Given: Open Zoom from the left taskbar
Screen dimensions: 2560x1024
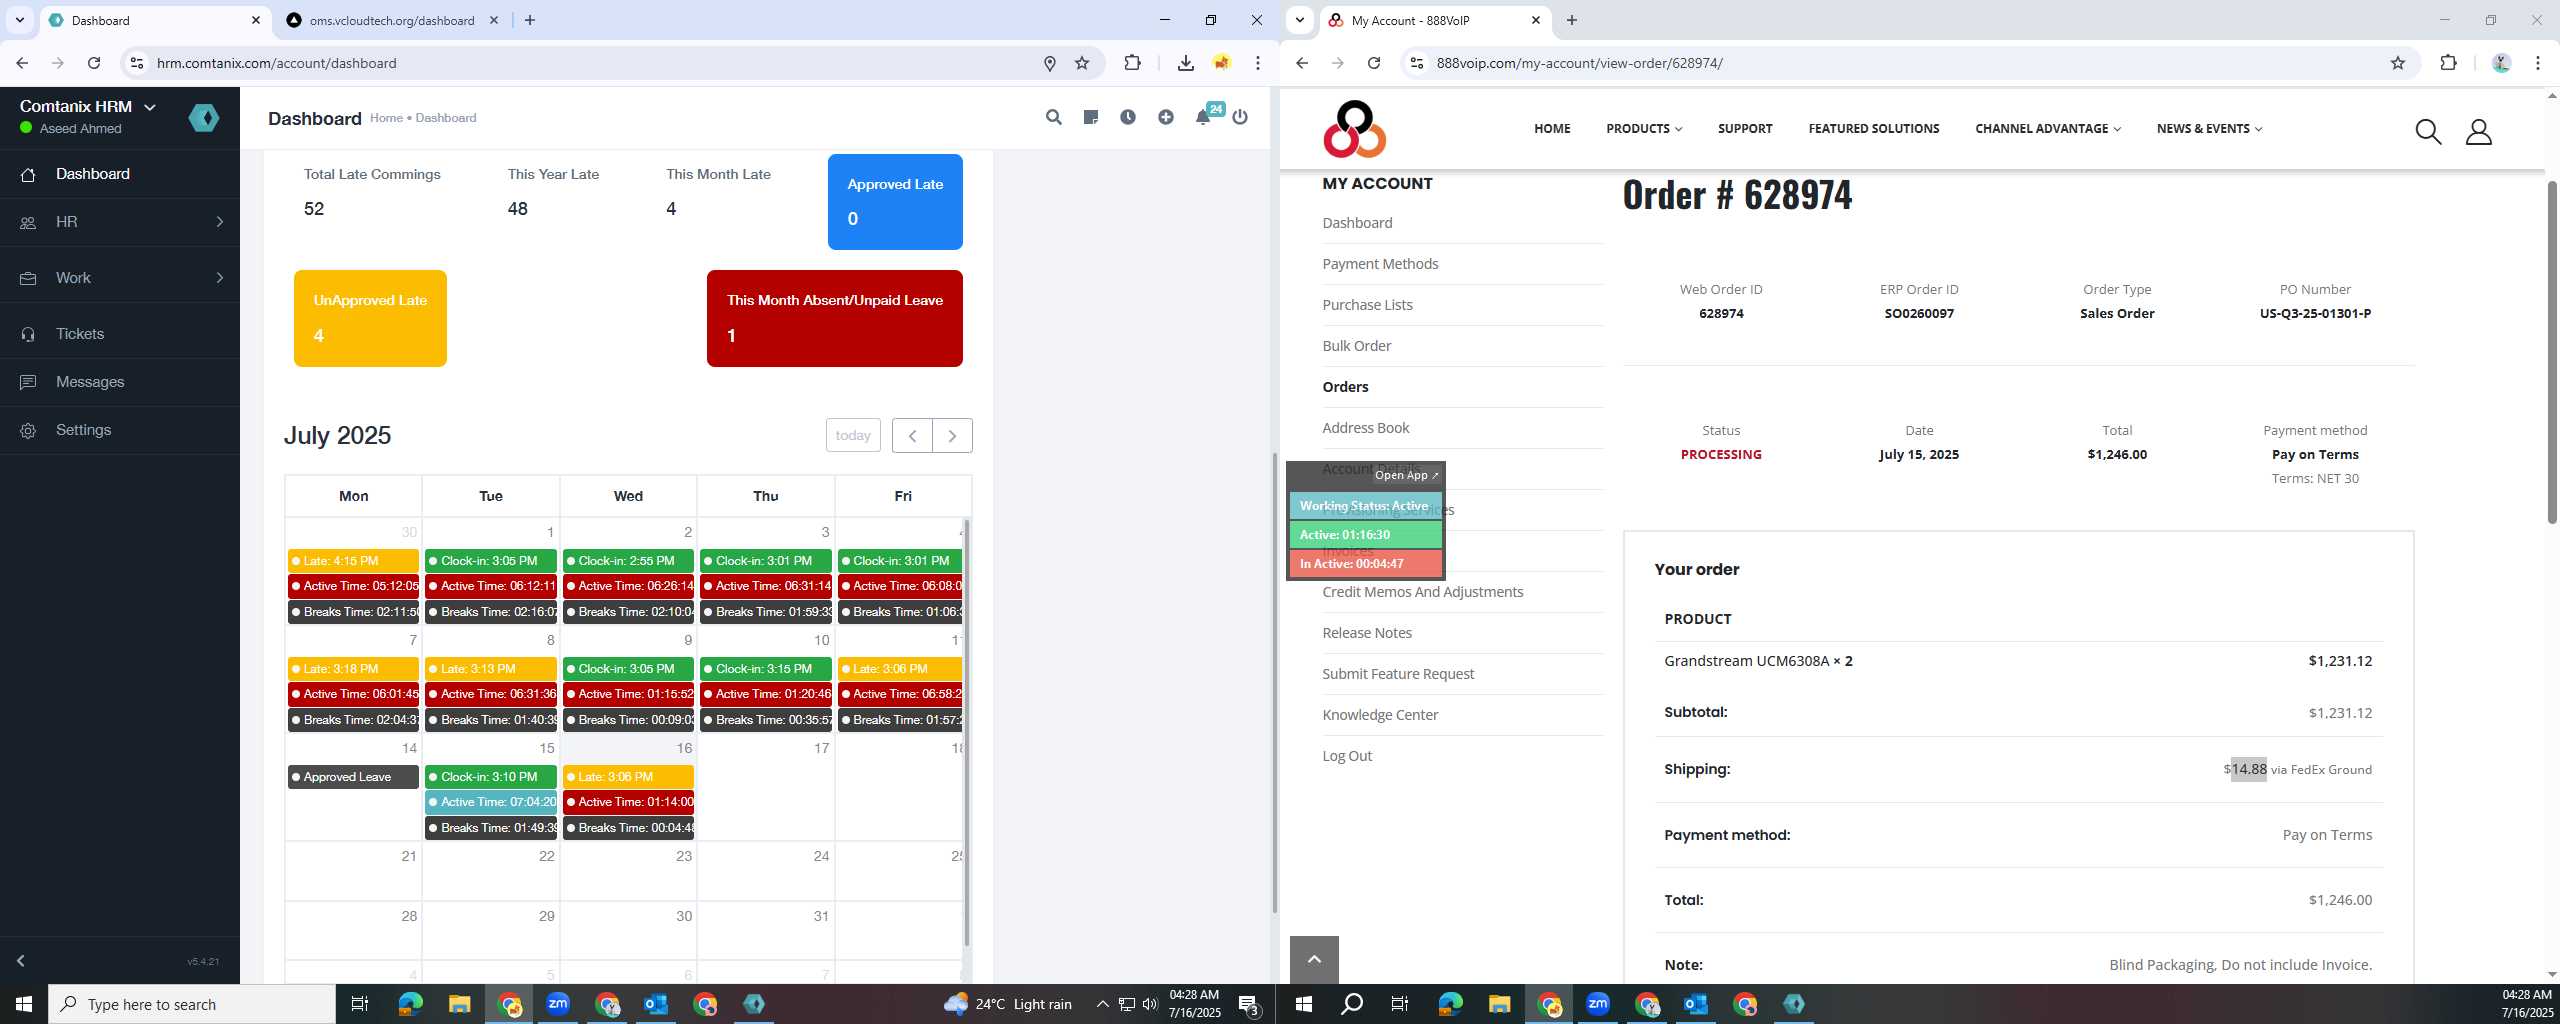Looking at the screenshot, I should [x=558, y=1004].
